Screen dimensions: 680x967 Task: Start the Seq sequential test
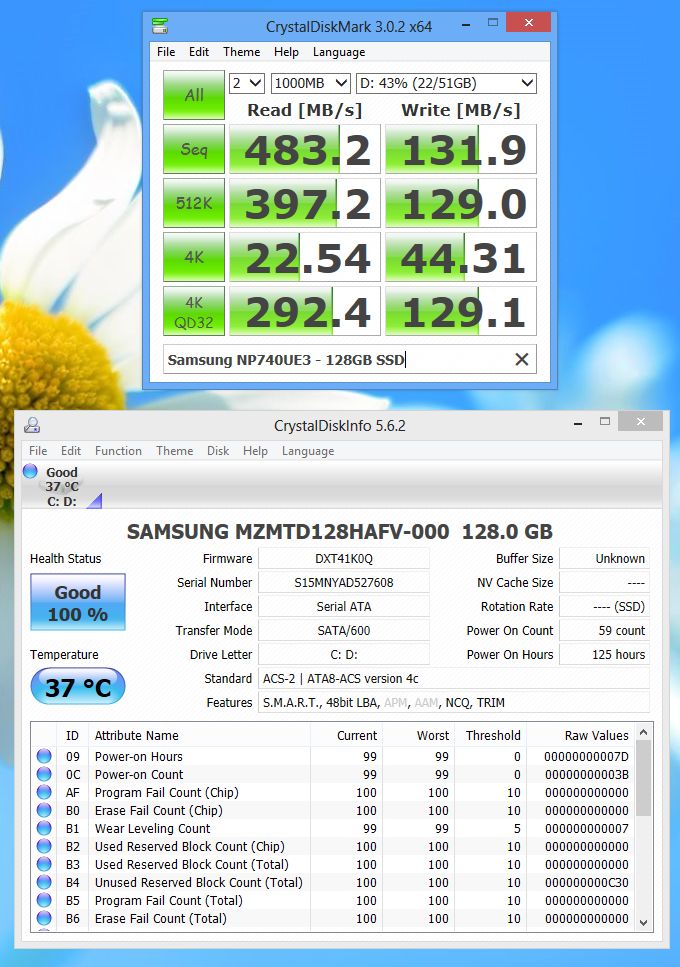click(x=194, y=149)
